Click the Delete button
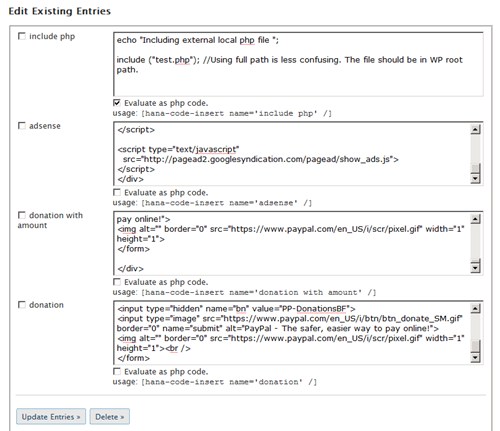 110,417
